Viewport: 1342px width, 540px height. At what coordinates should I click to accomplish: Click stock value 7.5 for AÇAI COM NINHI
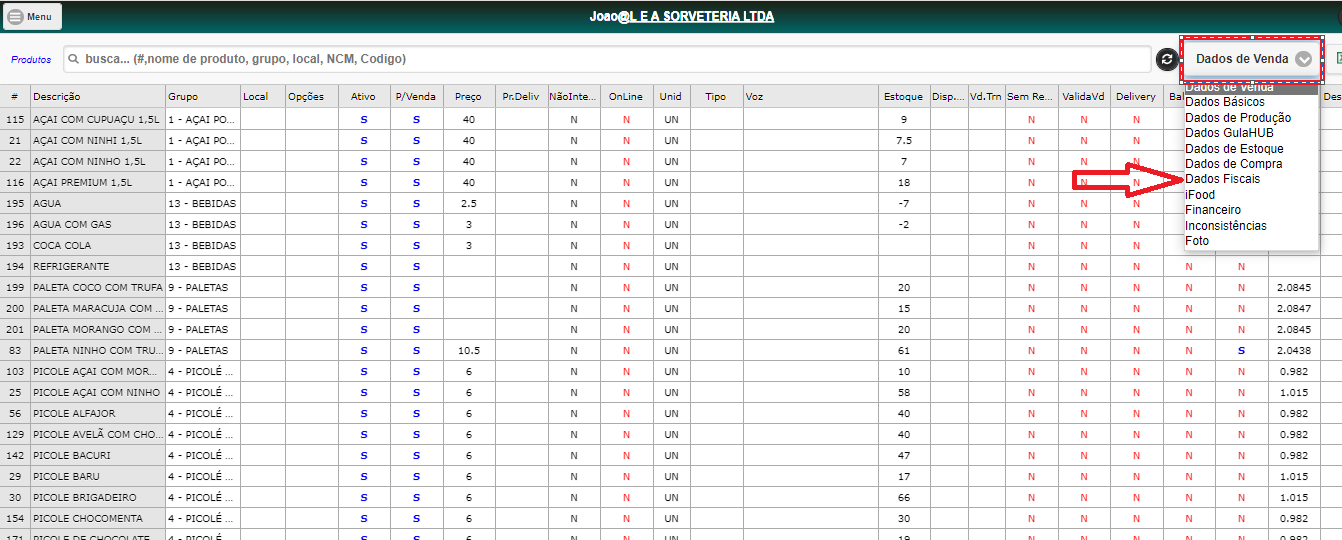(x=903, y=141)
